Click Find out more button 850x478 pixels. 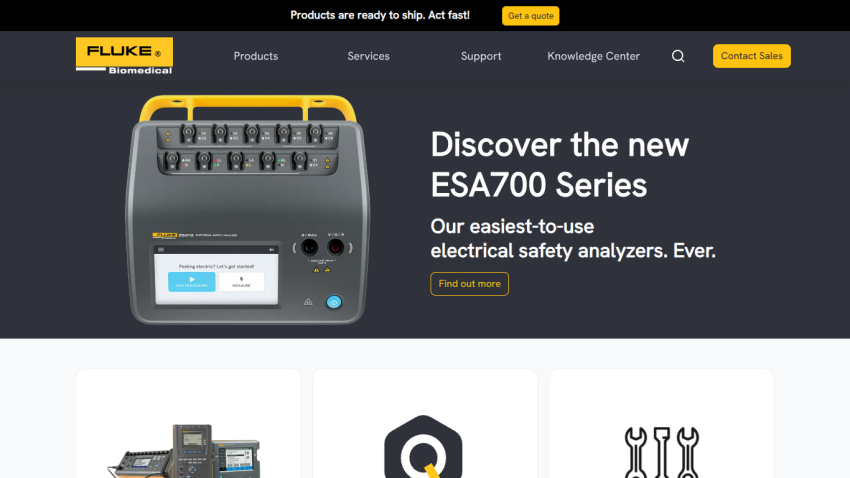point(469,284)
